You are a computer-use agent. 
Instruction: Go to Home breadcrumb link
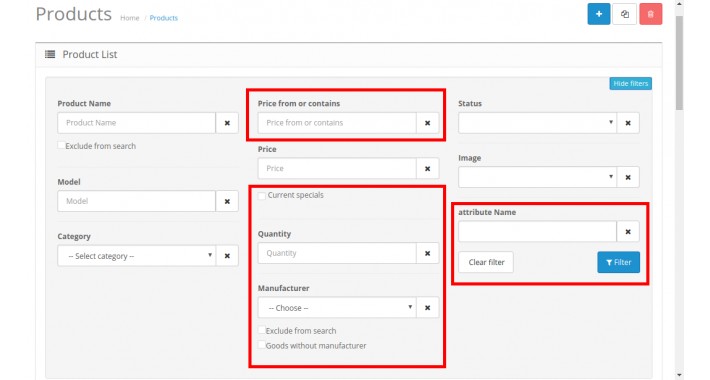click(130, 18)
